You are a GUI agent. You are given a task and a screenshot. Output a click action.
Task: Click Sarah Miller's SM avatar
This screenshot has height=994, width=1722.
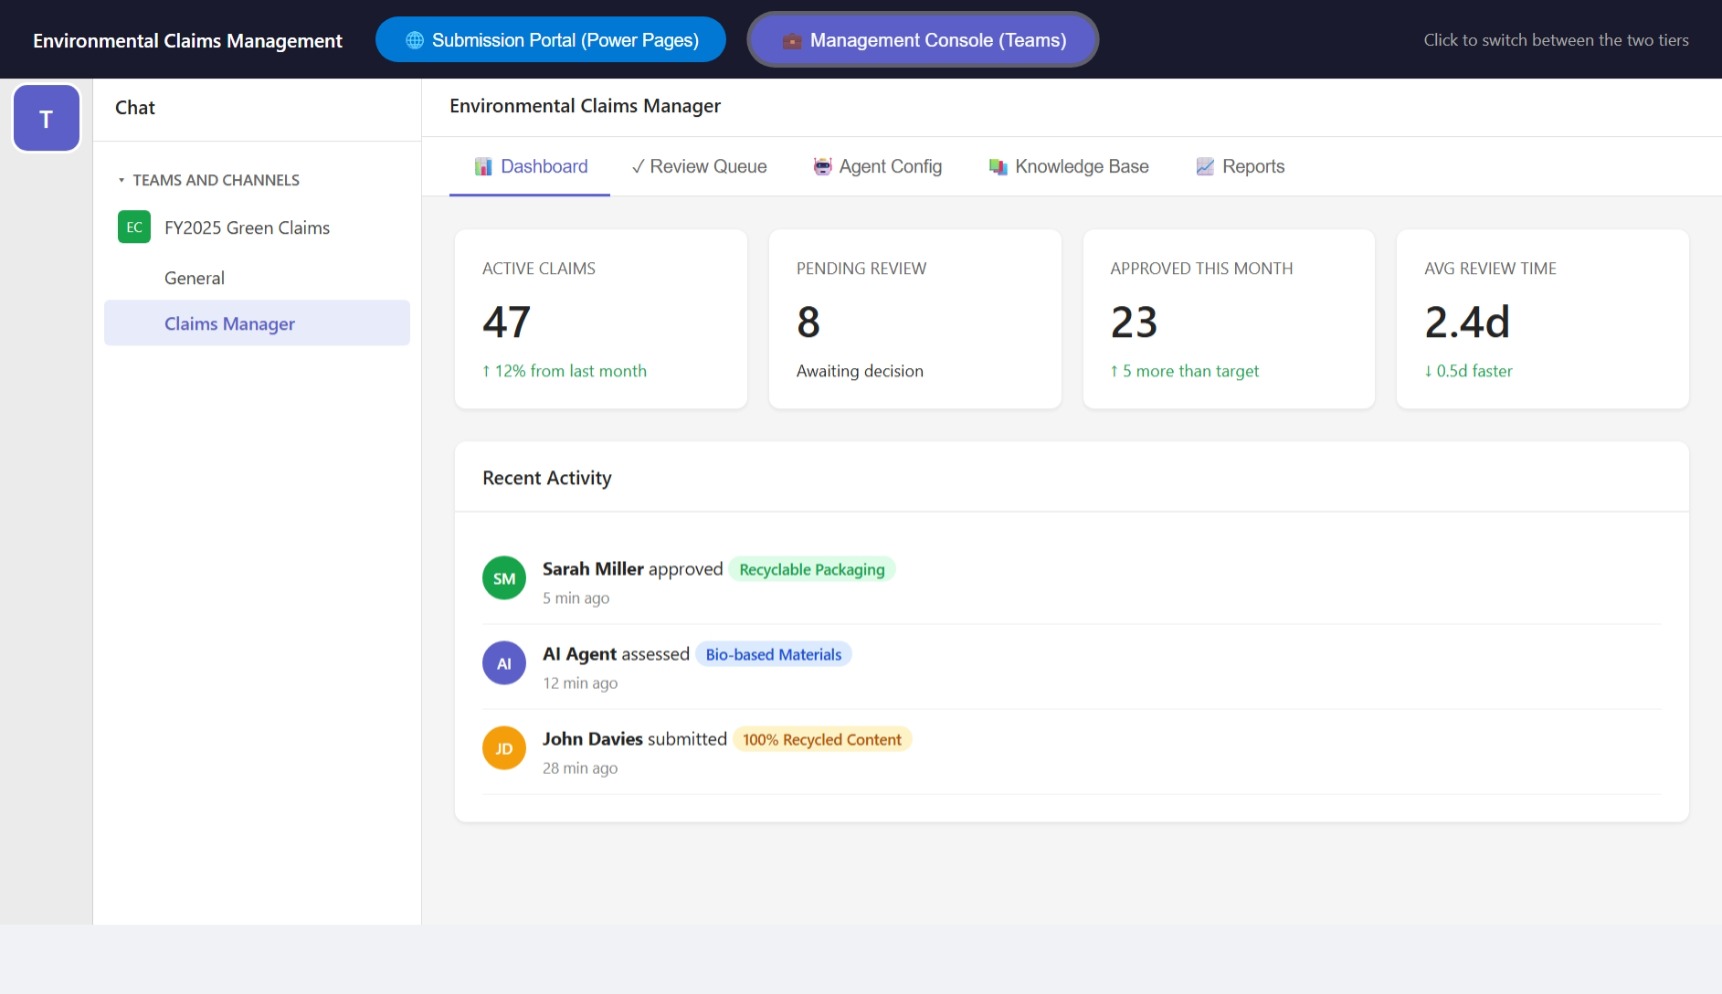(x=504, y=578)
